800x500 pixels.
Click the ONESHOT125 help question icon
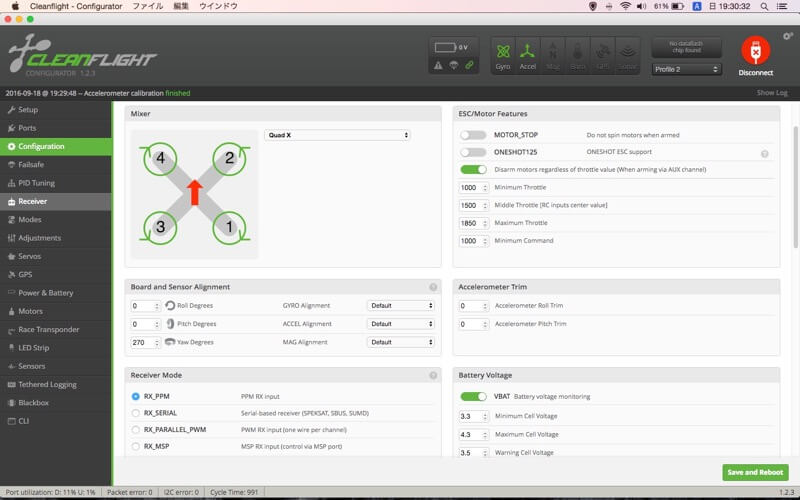pyautogui.click(x=764, y=154)
